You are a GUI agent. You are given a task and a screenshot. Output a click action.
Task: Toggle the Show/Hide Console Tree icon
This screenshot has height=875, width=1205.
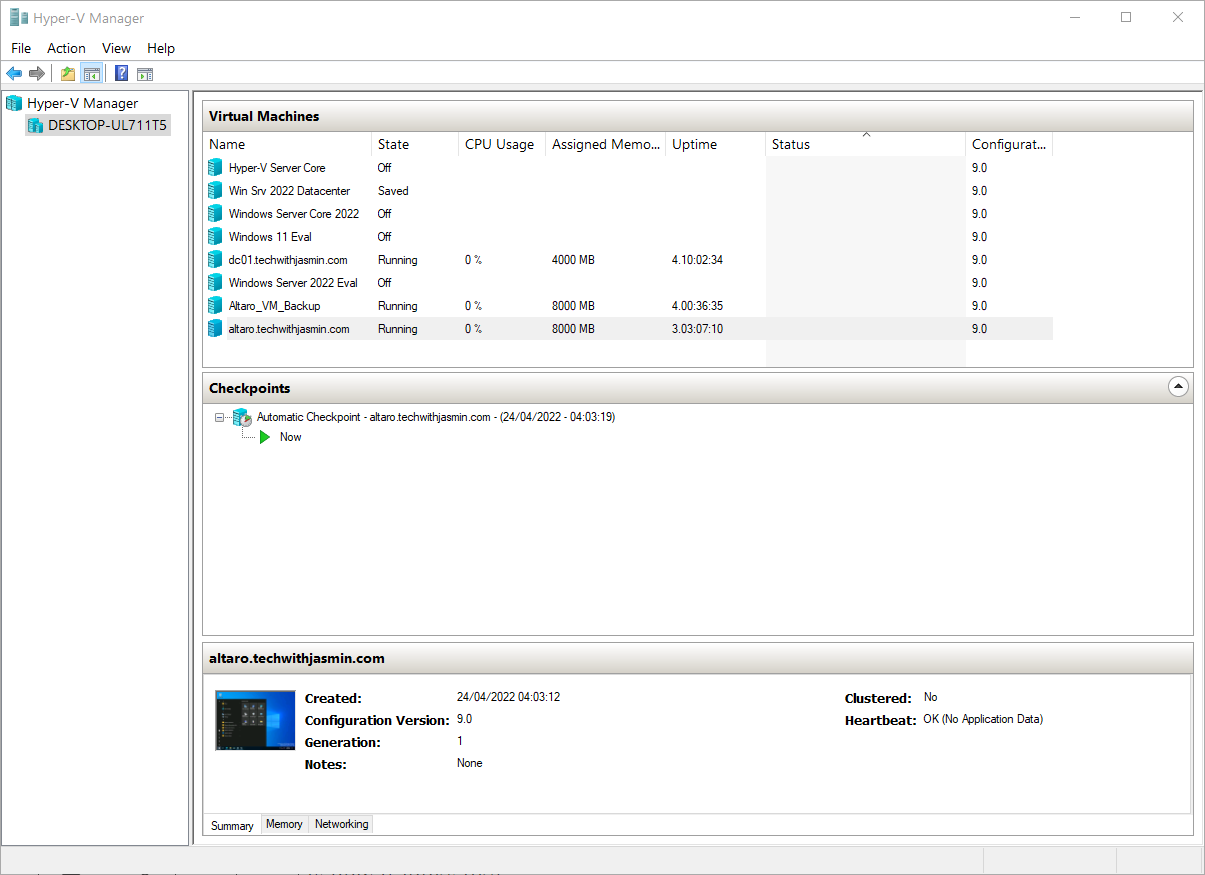pos(91,73)
